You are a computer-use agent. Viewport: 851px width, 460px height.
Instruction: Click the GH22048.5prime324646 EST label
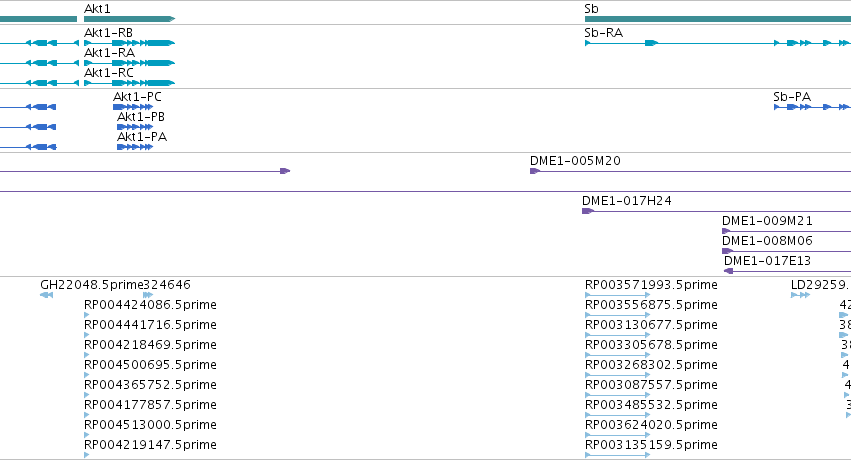[116, 285]
